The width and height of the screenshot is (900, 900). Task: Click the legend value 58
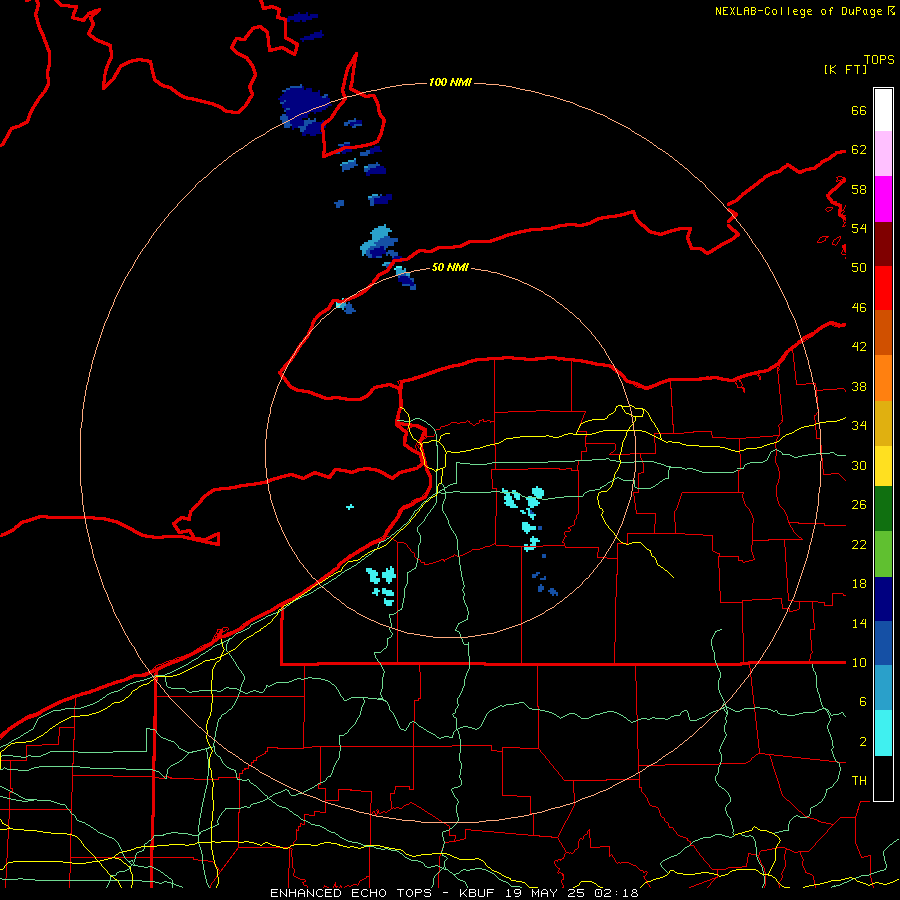coord(859,189)
